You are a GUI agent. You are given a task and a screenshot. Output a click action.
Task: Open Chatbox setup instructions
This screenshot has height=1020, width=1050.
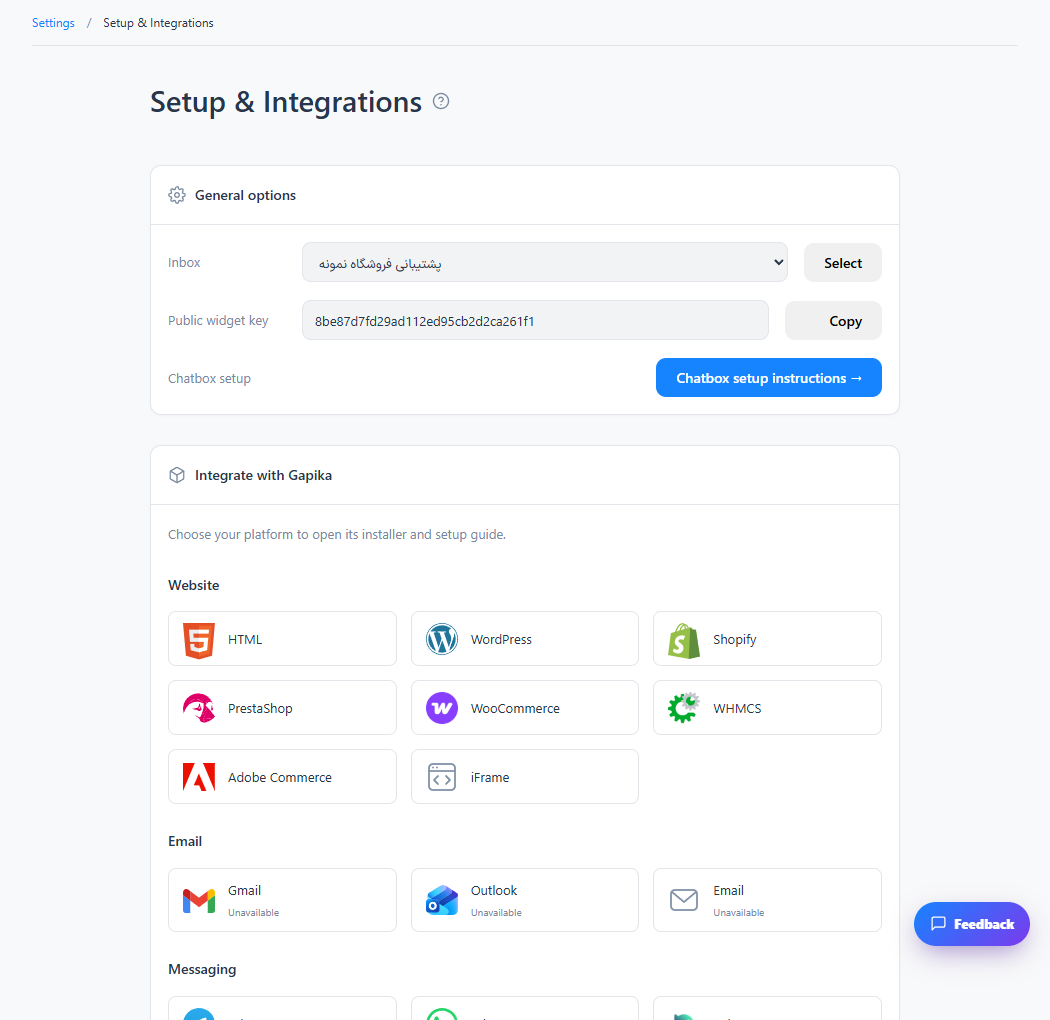[x=769, y=378]
